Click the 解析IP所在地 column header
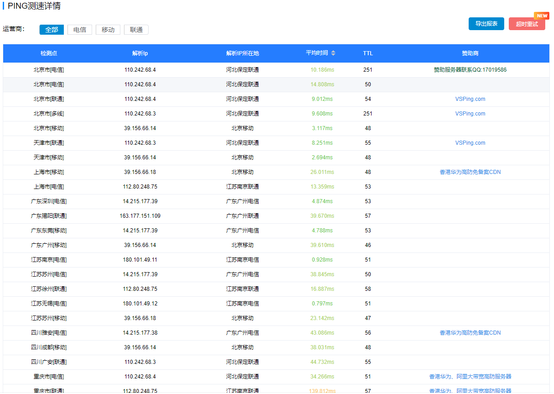The image size is (554, 394). pyautogui.click(x=242, y=53)
